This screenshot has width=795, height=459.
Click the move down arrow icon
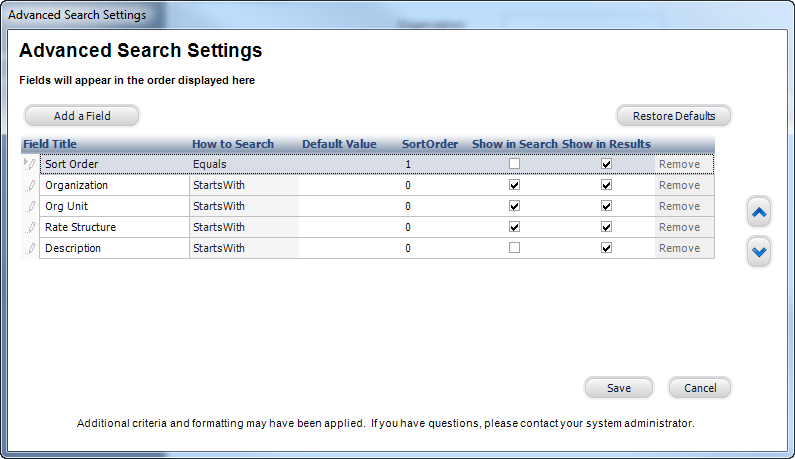pyautogui.click(x=759, y=252)
